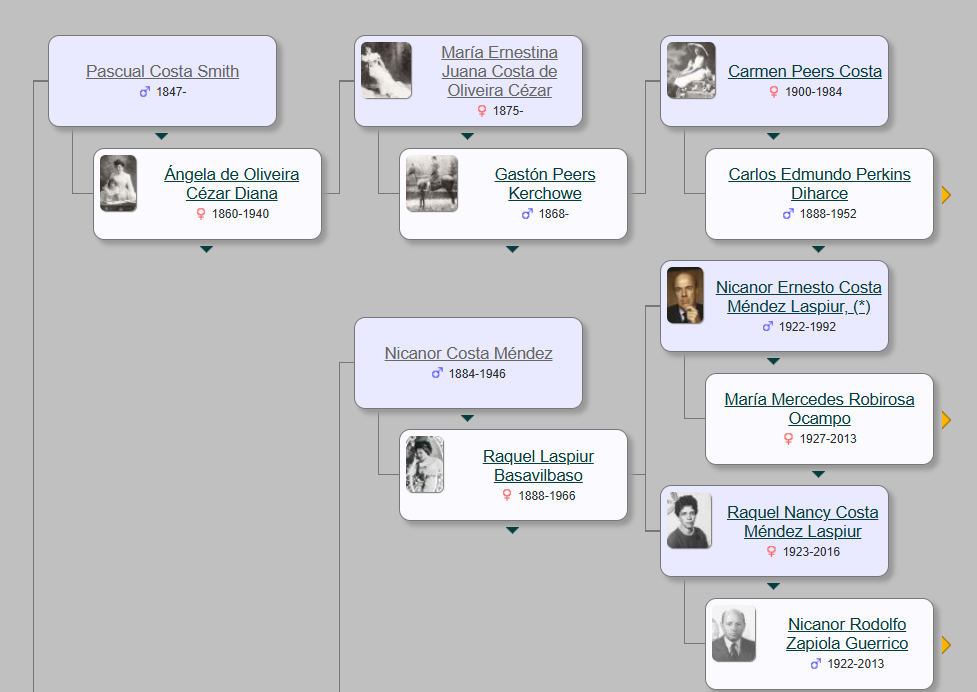Click Raquel Nancy Costa Méndez's photo
977x692 pixels.
click(x=689, y=521)
